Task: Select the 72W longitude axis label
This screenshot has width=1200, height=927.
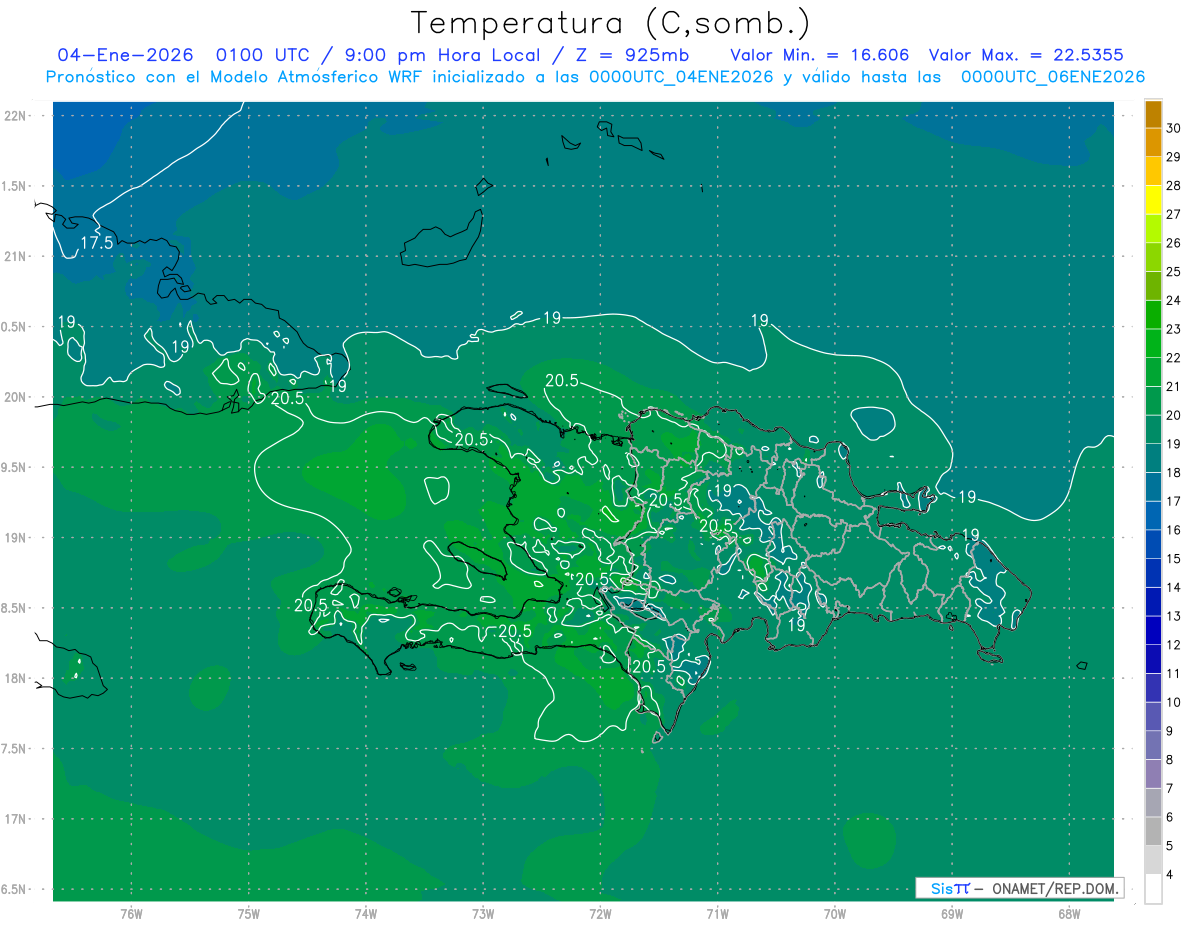Action: (x=600, y=913)
